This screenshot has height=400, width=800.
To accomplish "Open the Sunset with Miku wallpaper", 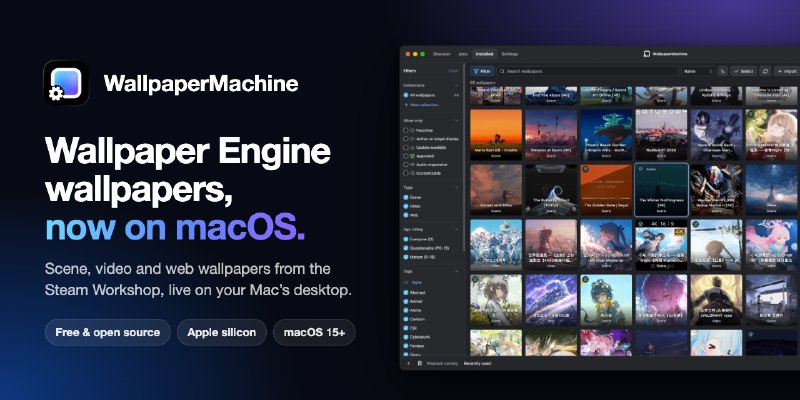I will 496,190.
